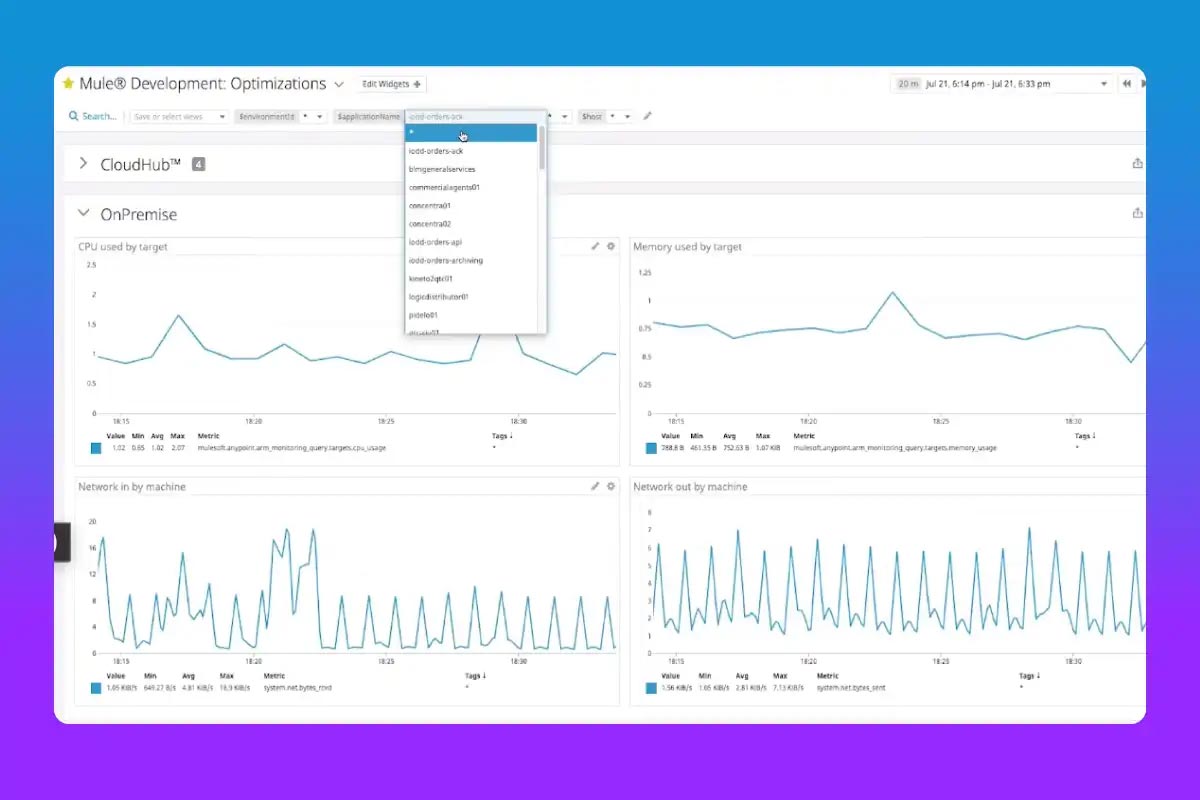Choose concentra02 from the application list

click(471, 223)
